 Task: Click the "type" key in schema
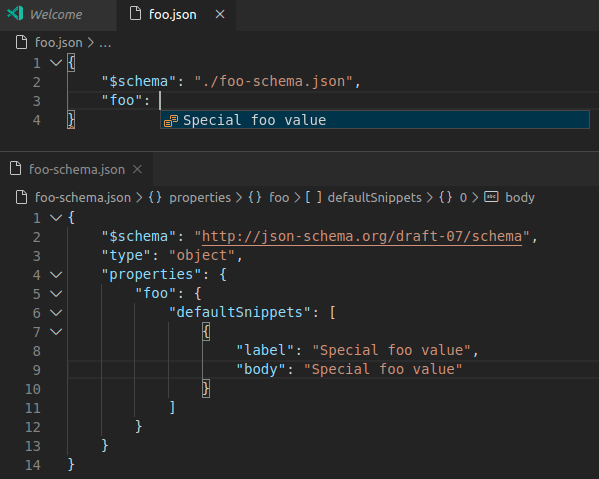126,255
